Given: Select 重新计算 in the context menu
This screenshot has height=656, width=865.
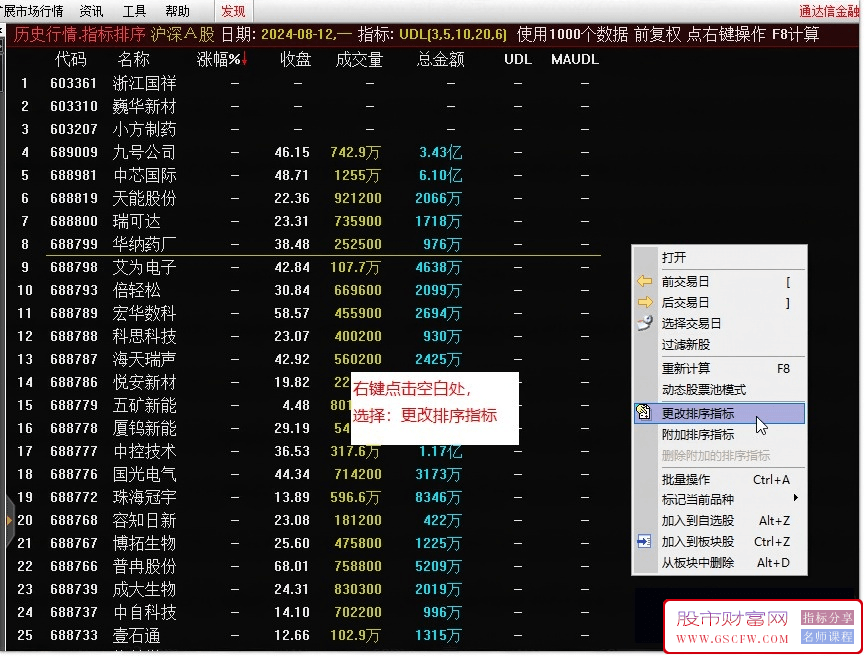Looking at the screenshot, I should click(719, 369).
